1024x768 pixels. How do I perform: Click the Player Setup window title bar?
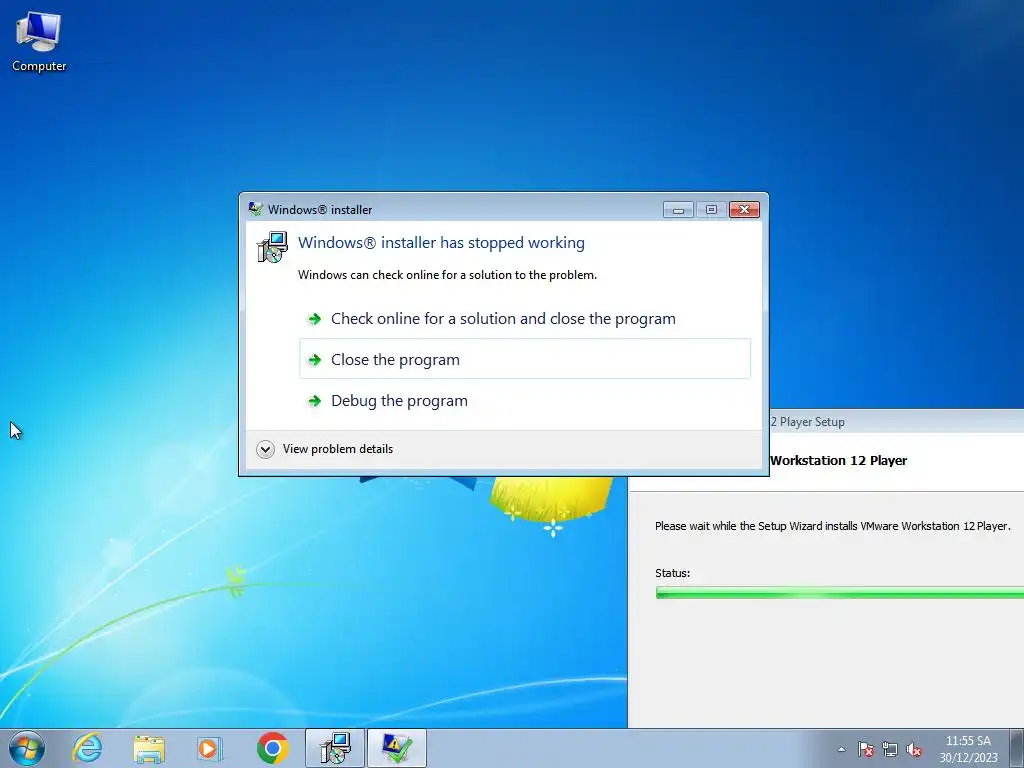click(896, 422)
